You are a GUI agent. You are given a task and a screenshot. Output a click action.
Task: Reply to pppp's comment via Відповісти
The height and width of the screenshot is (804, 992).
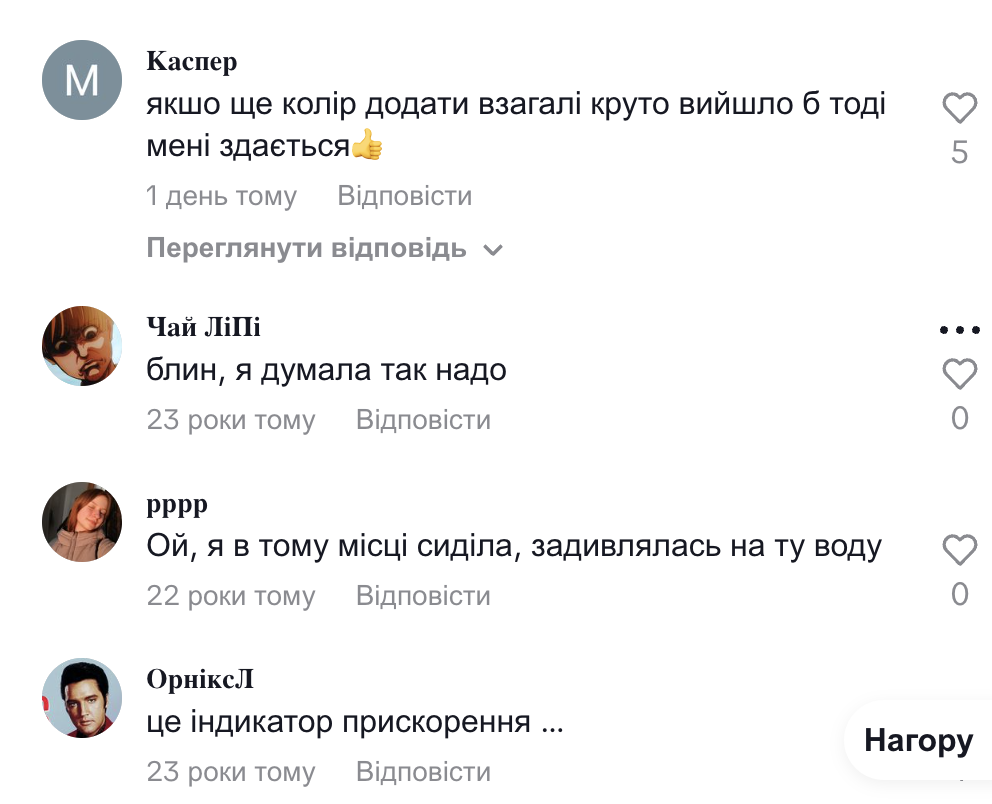point(423,596)
